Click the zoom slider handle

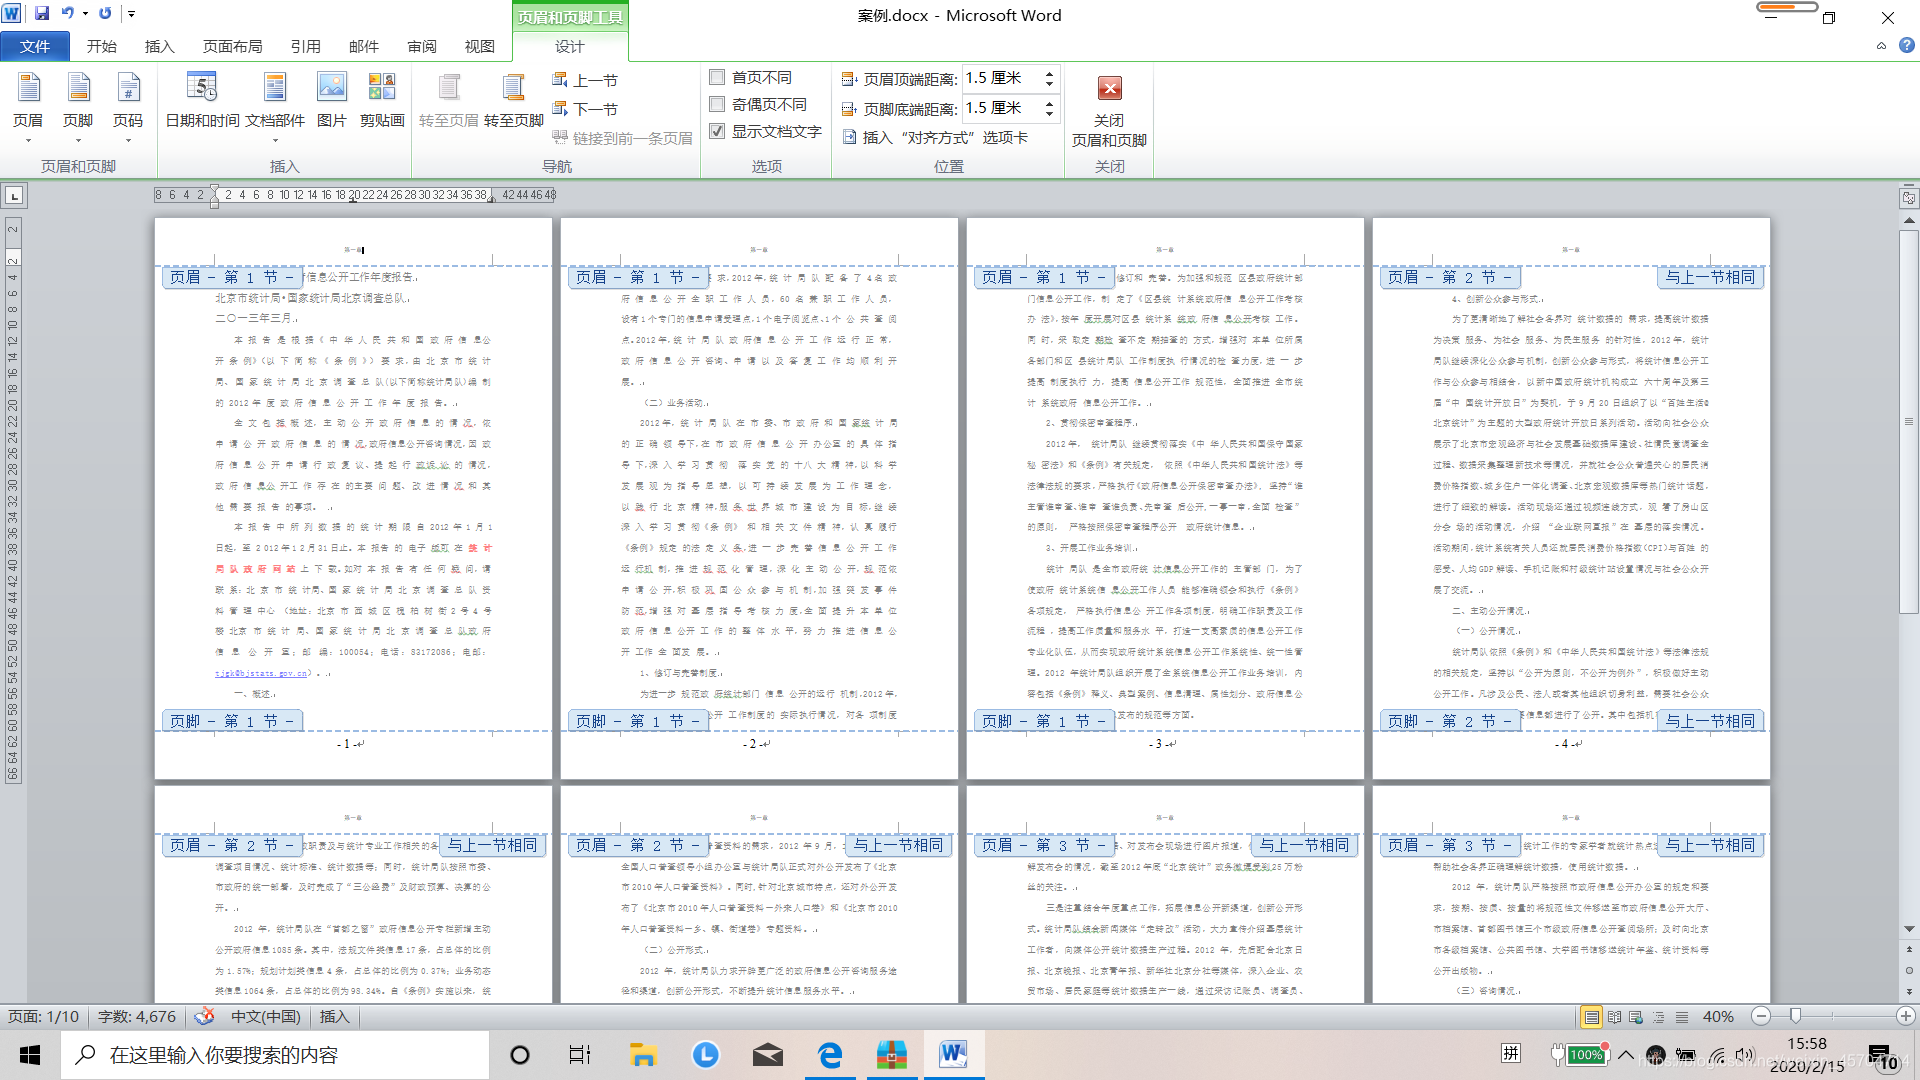1795,1016
